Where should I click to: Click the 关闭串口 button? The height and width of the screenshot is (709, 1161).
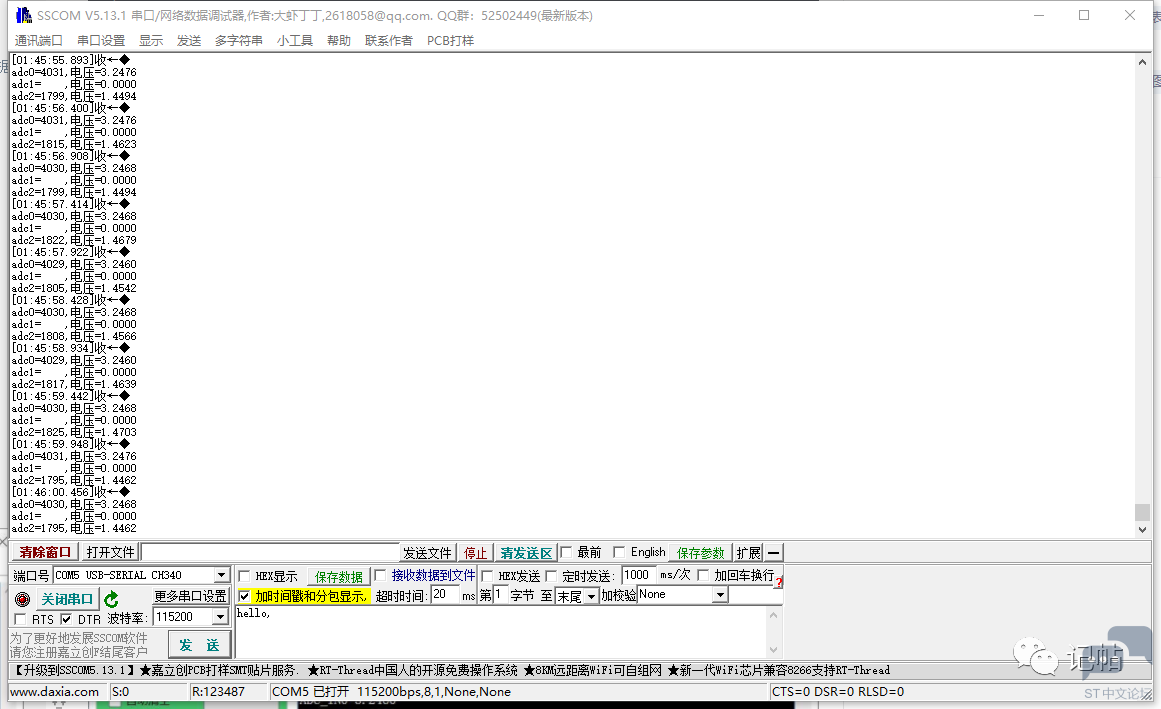point(67,599)
